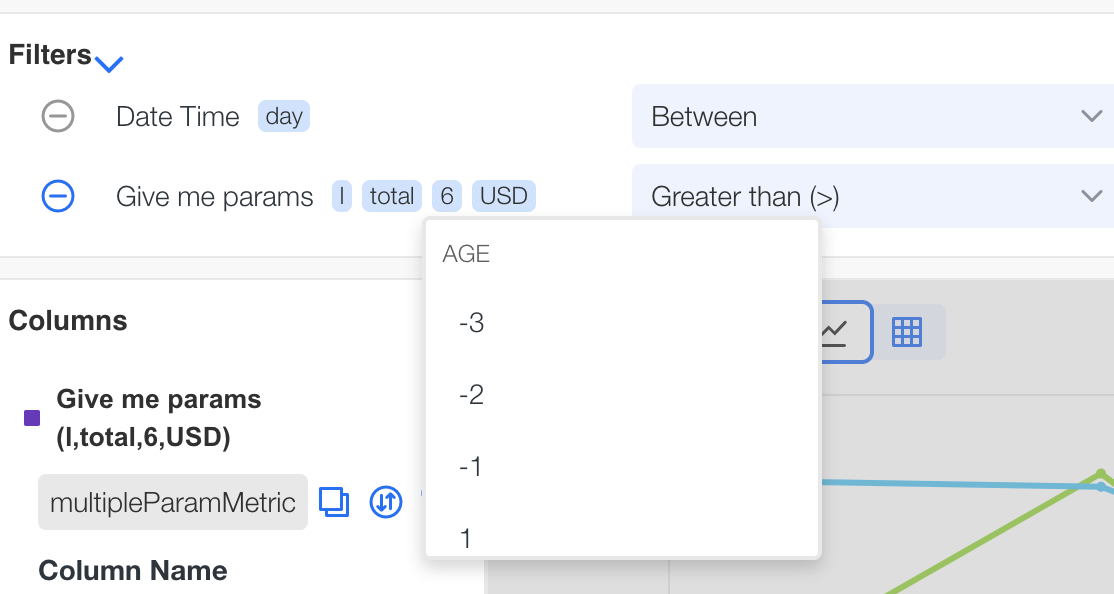Screen dimensions: 1114x594
Task: Remove the Give me params filter
Action: (x=58, y=196)
